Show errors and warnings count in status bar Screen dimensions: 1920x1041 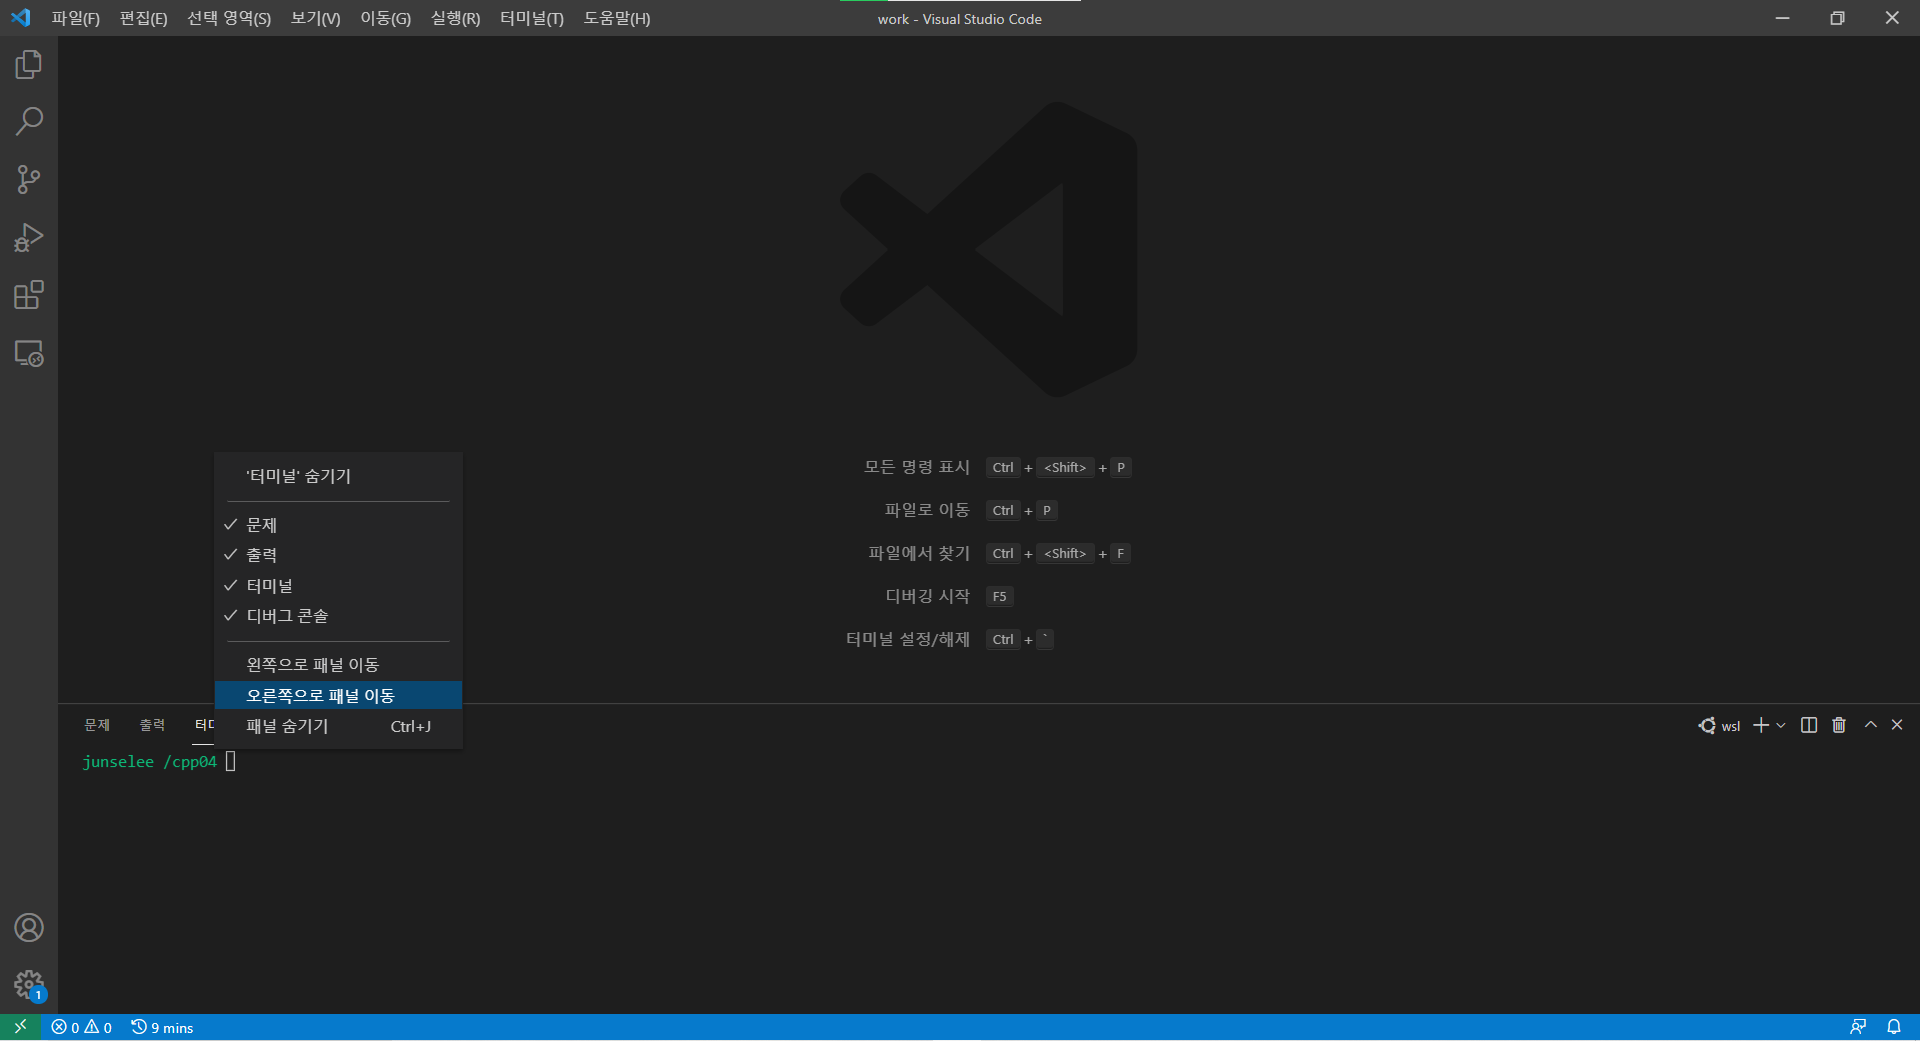click(82, 1027)
